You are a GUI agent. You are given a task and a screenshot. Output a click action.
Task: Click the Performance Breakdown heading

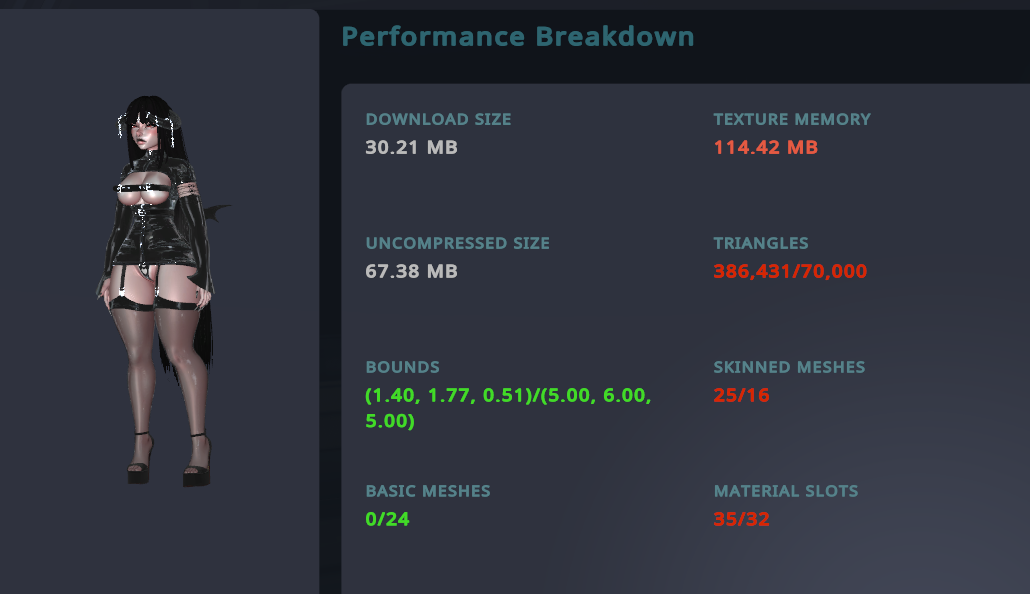click(x=517, y=37)
